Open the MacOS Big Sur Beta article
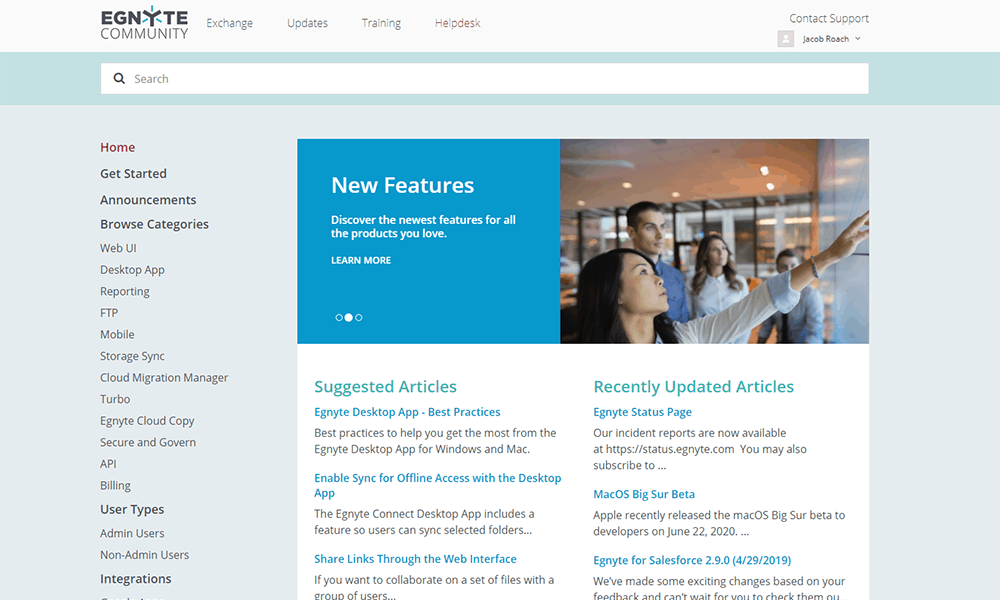Screen dimensions: 1000x600 [644, 494]
